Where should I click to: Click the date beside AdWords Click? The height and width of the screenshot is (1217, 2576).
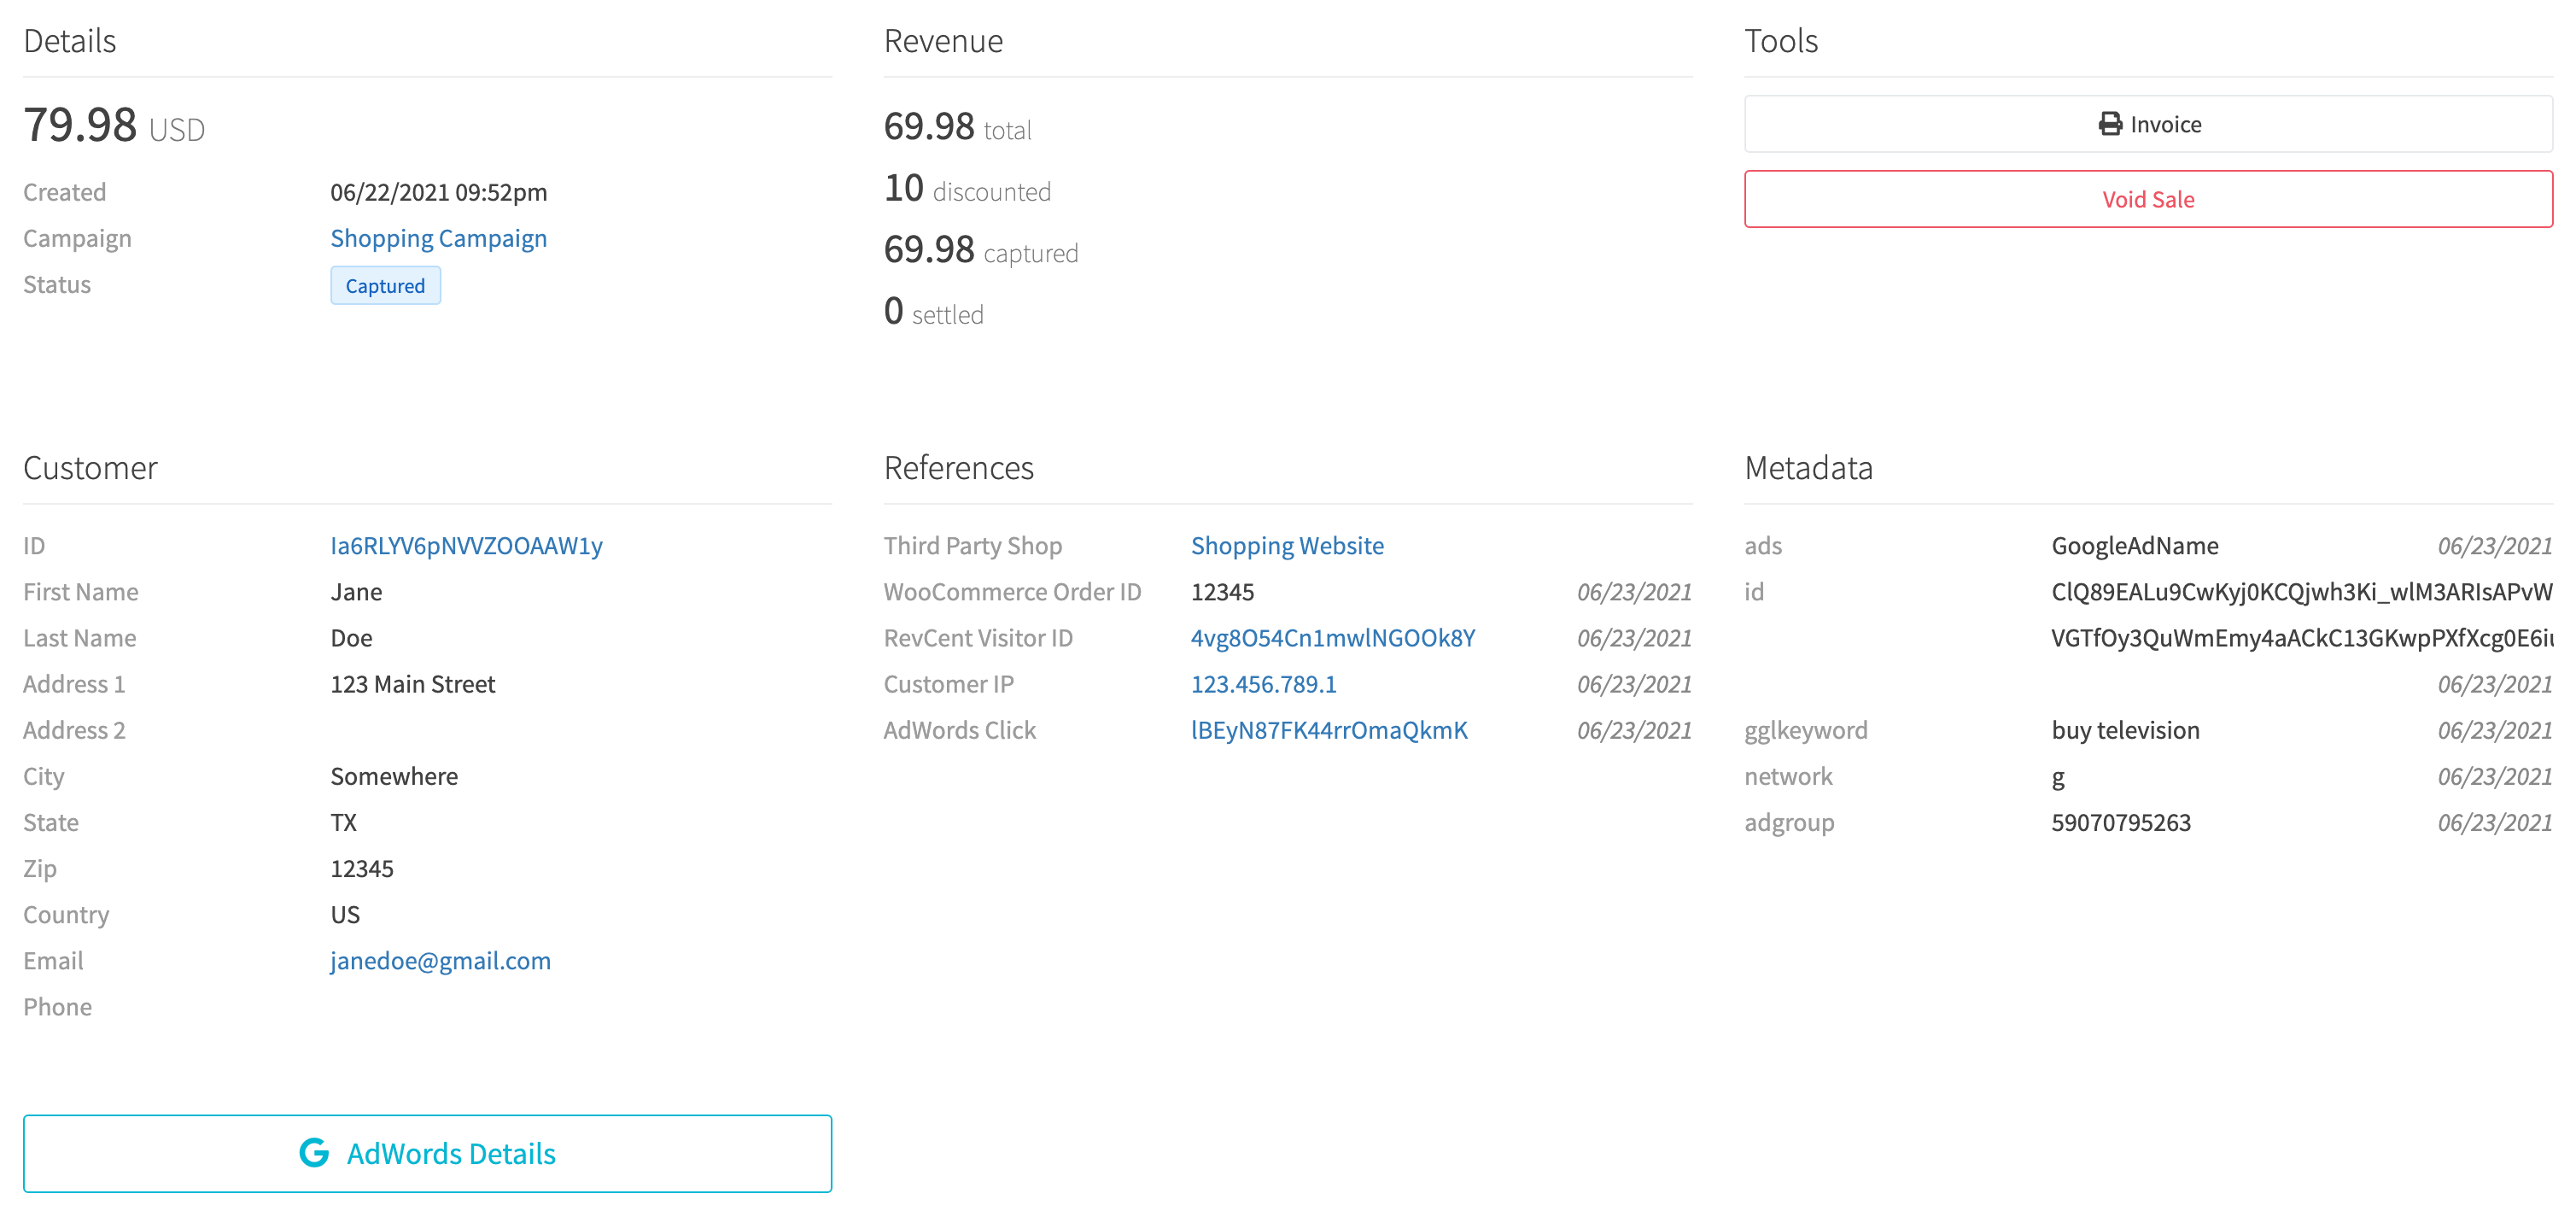click(1634, 730)
